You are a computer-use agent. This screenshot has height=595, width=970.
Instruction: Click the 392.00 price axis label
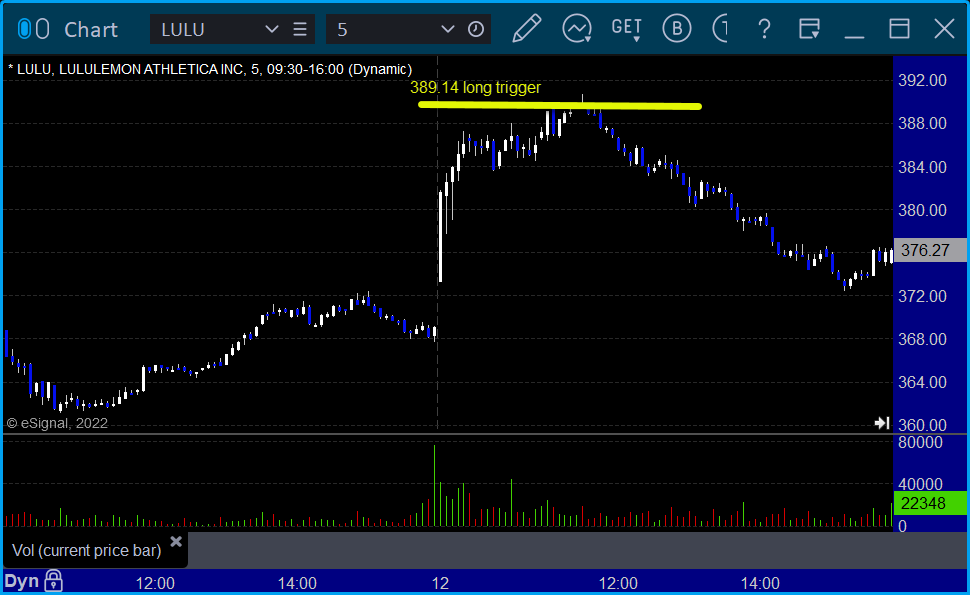pyautogui.click(x=922, y=80)
